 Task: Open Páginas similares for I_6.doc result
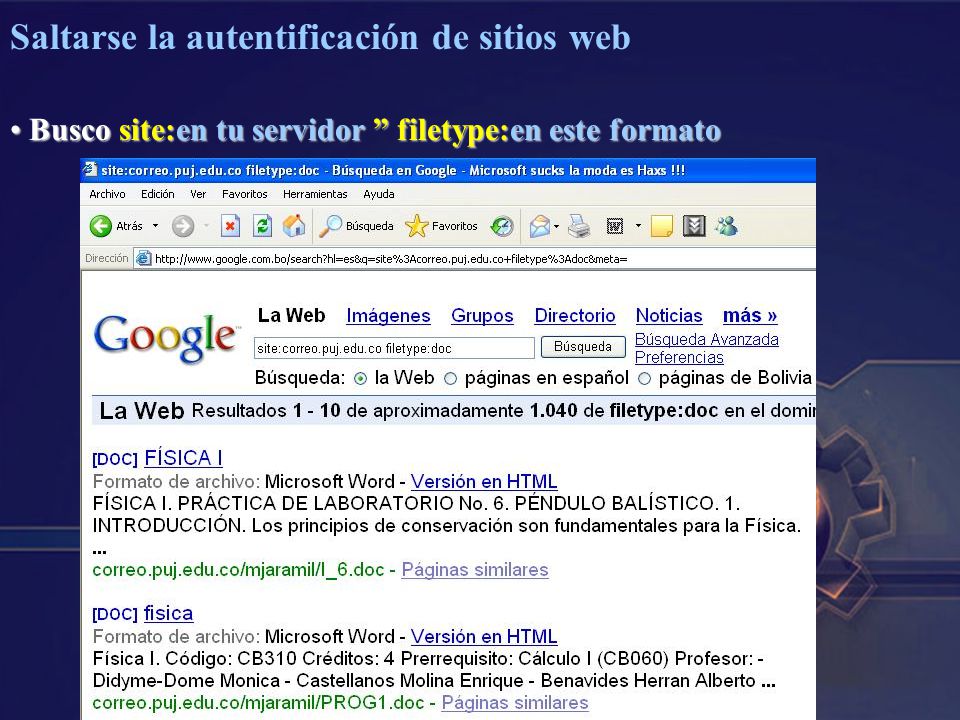[x=474, y=570]
